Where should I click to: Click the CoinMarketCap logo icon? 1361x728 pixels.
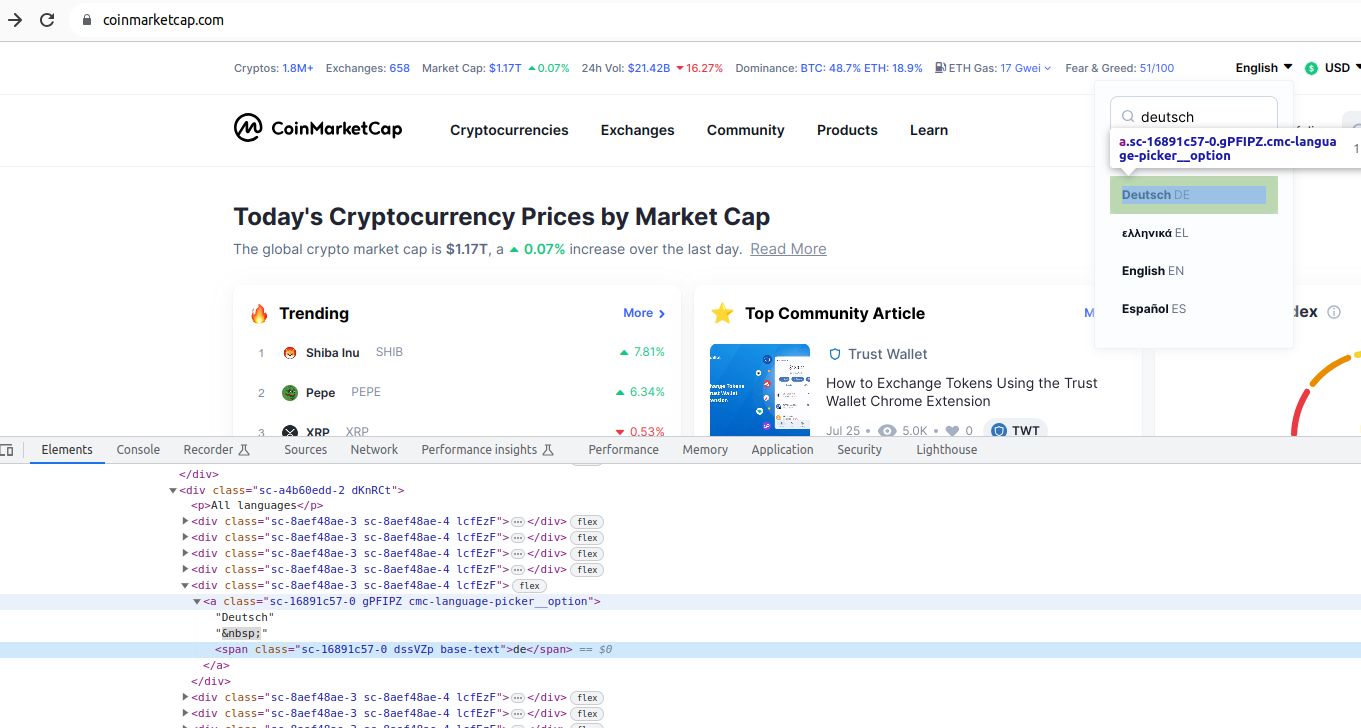(x=248, y=128)
